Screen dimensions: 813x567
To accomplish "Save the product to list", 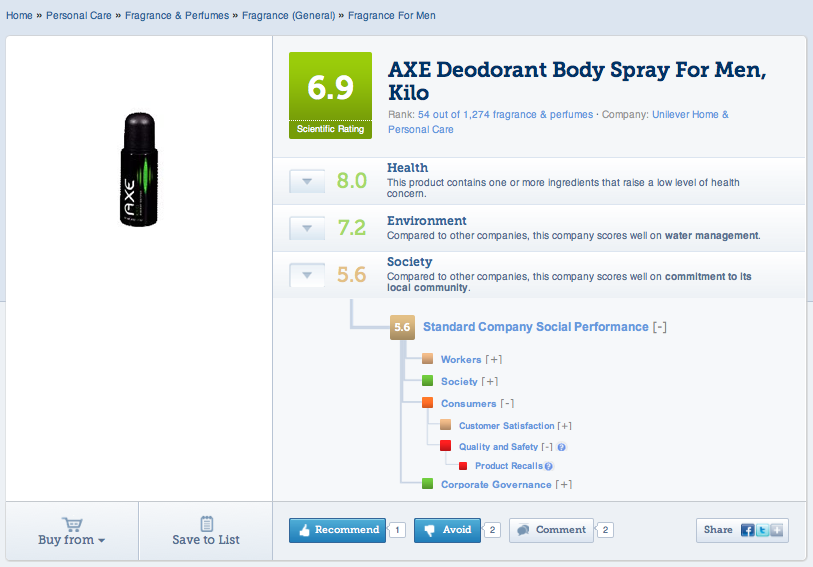I will point(206,531).
